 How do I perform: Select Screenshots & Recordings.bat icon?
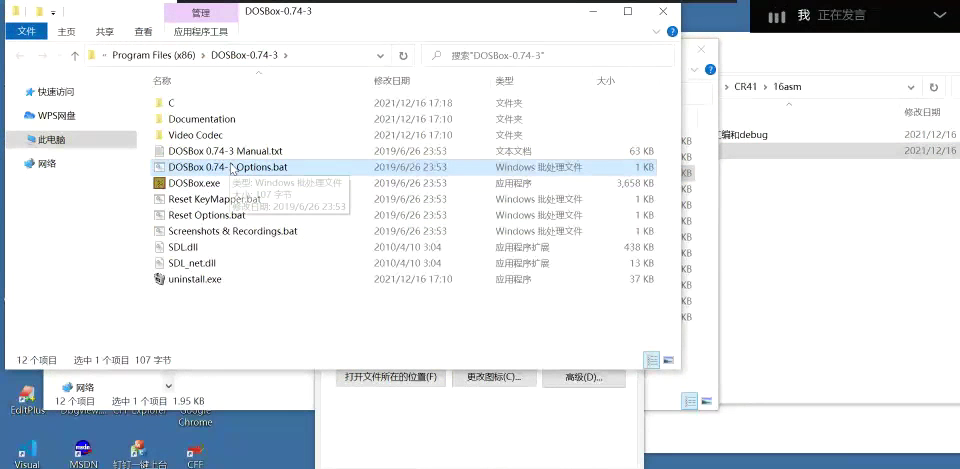[x=159, y=231]
